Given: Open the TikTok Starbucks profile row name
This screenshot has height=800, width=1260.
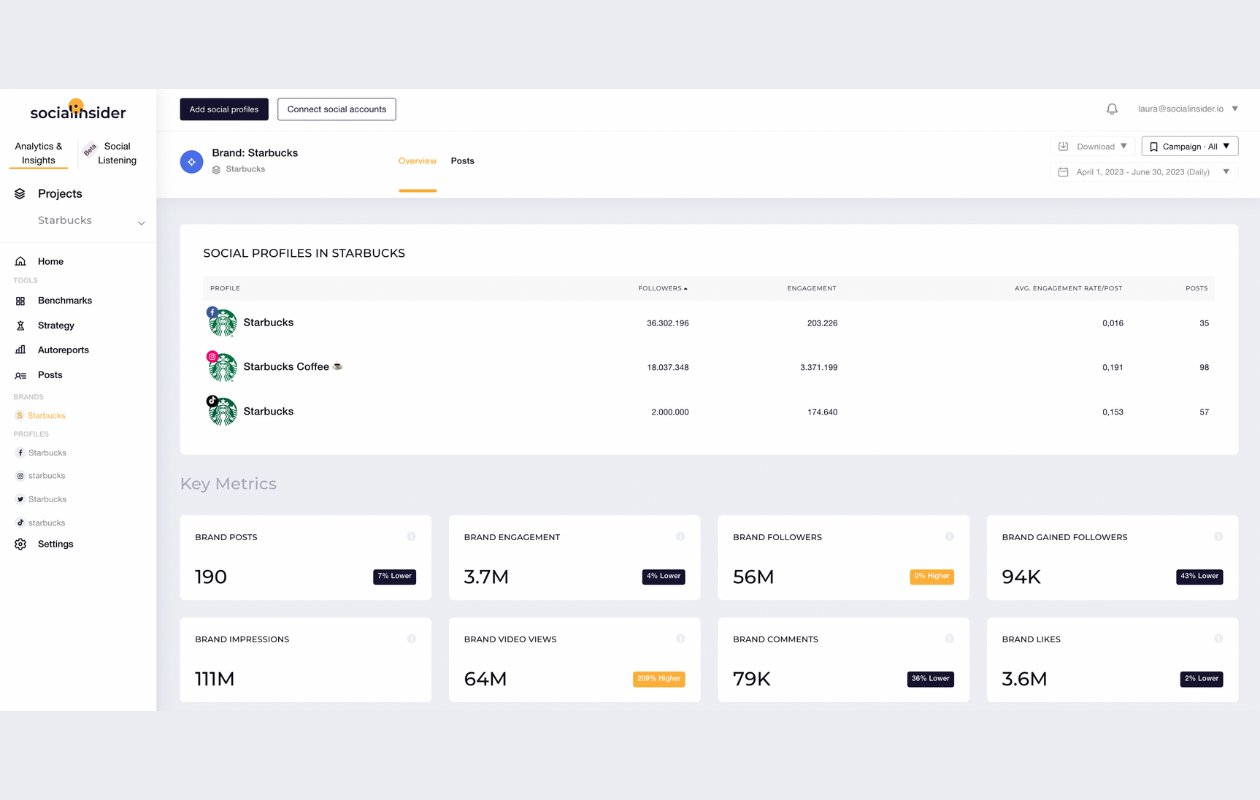Looking at the screenshot, I should (x=269, y=411).
